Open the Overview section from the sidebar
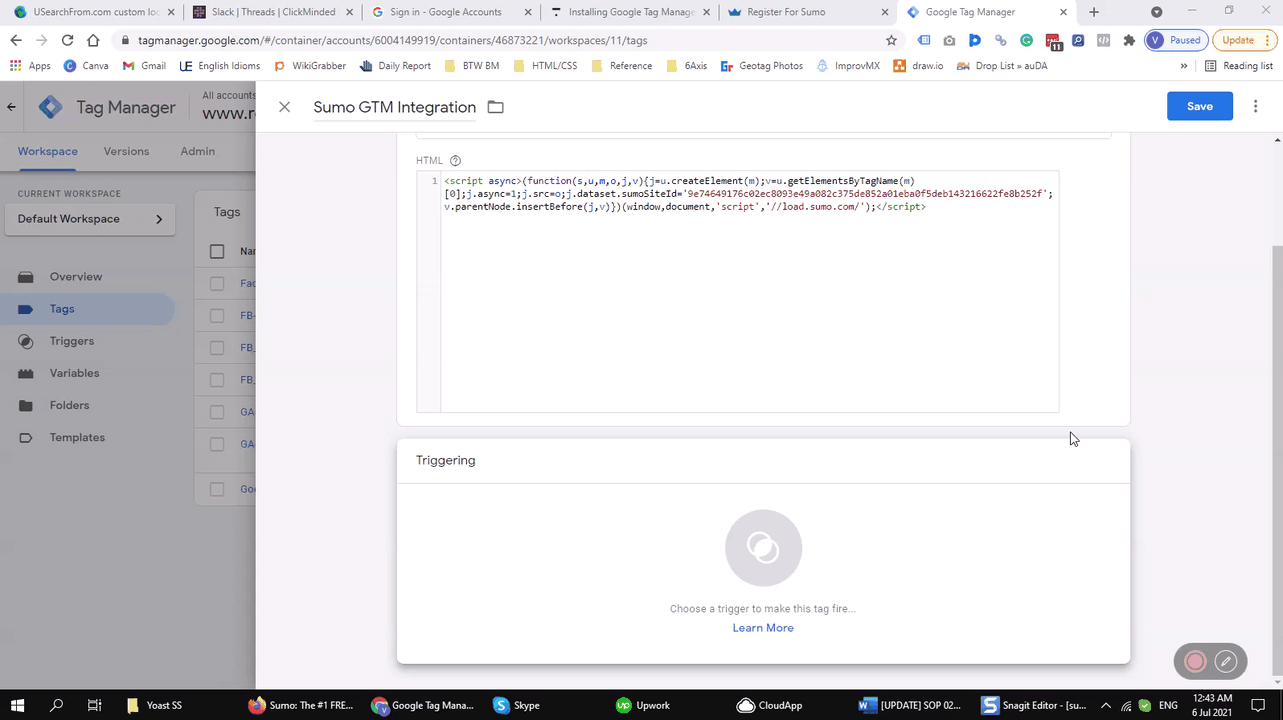 click(76, 276)
